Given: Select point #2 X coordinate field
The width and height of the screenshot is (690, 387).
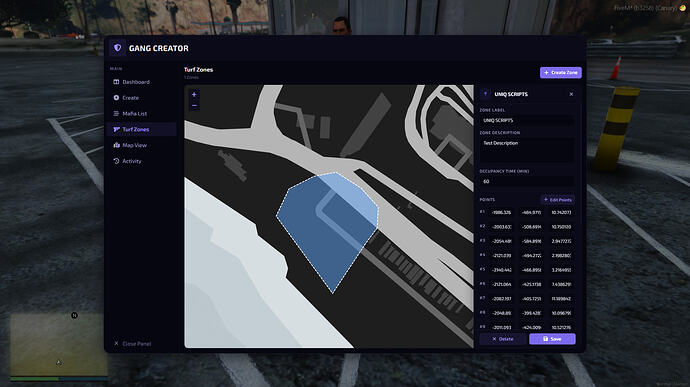Looking at the screenshot, I should click(501, 227).
